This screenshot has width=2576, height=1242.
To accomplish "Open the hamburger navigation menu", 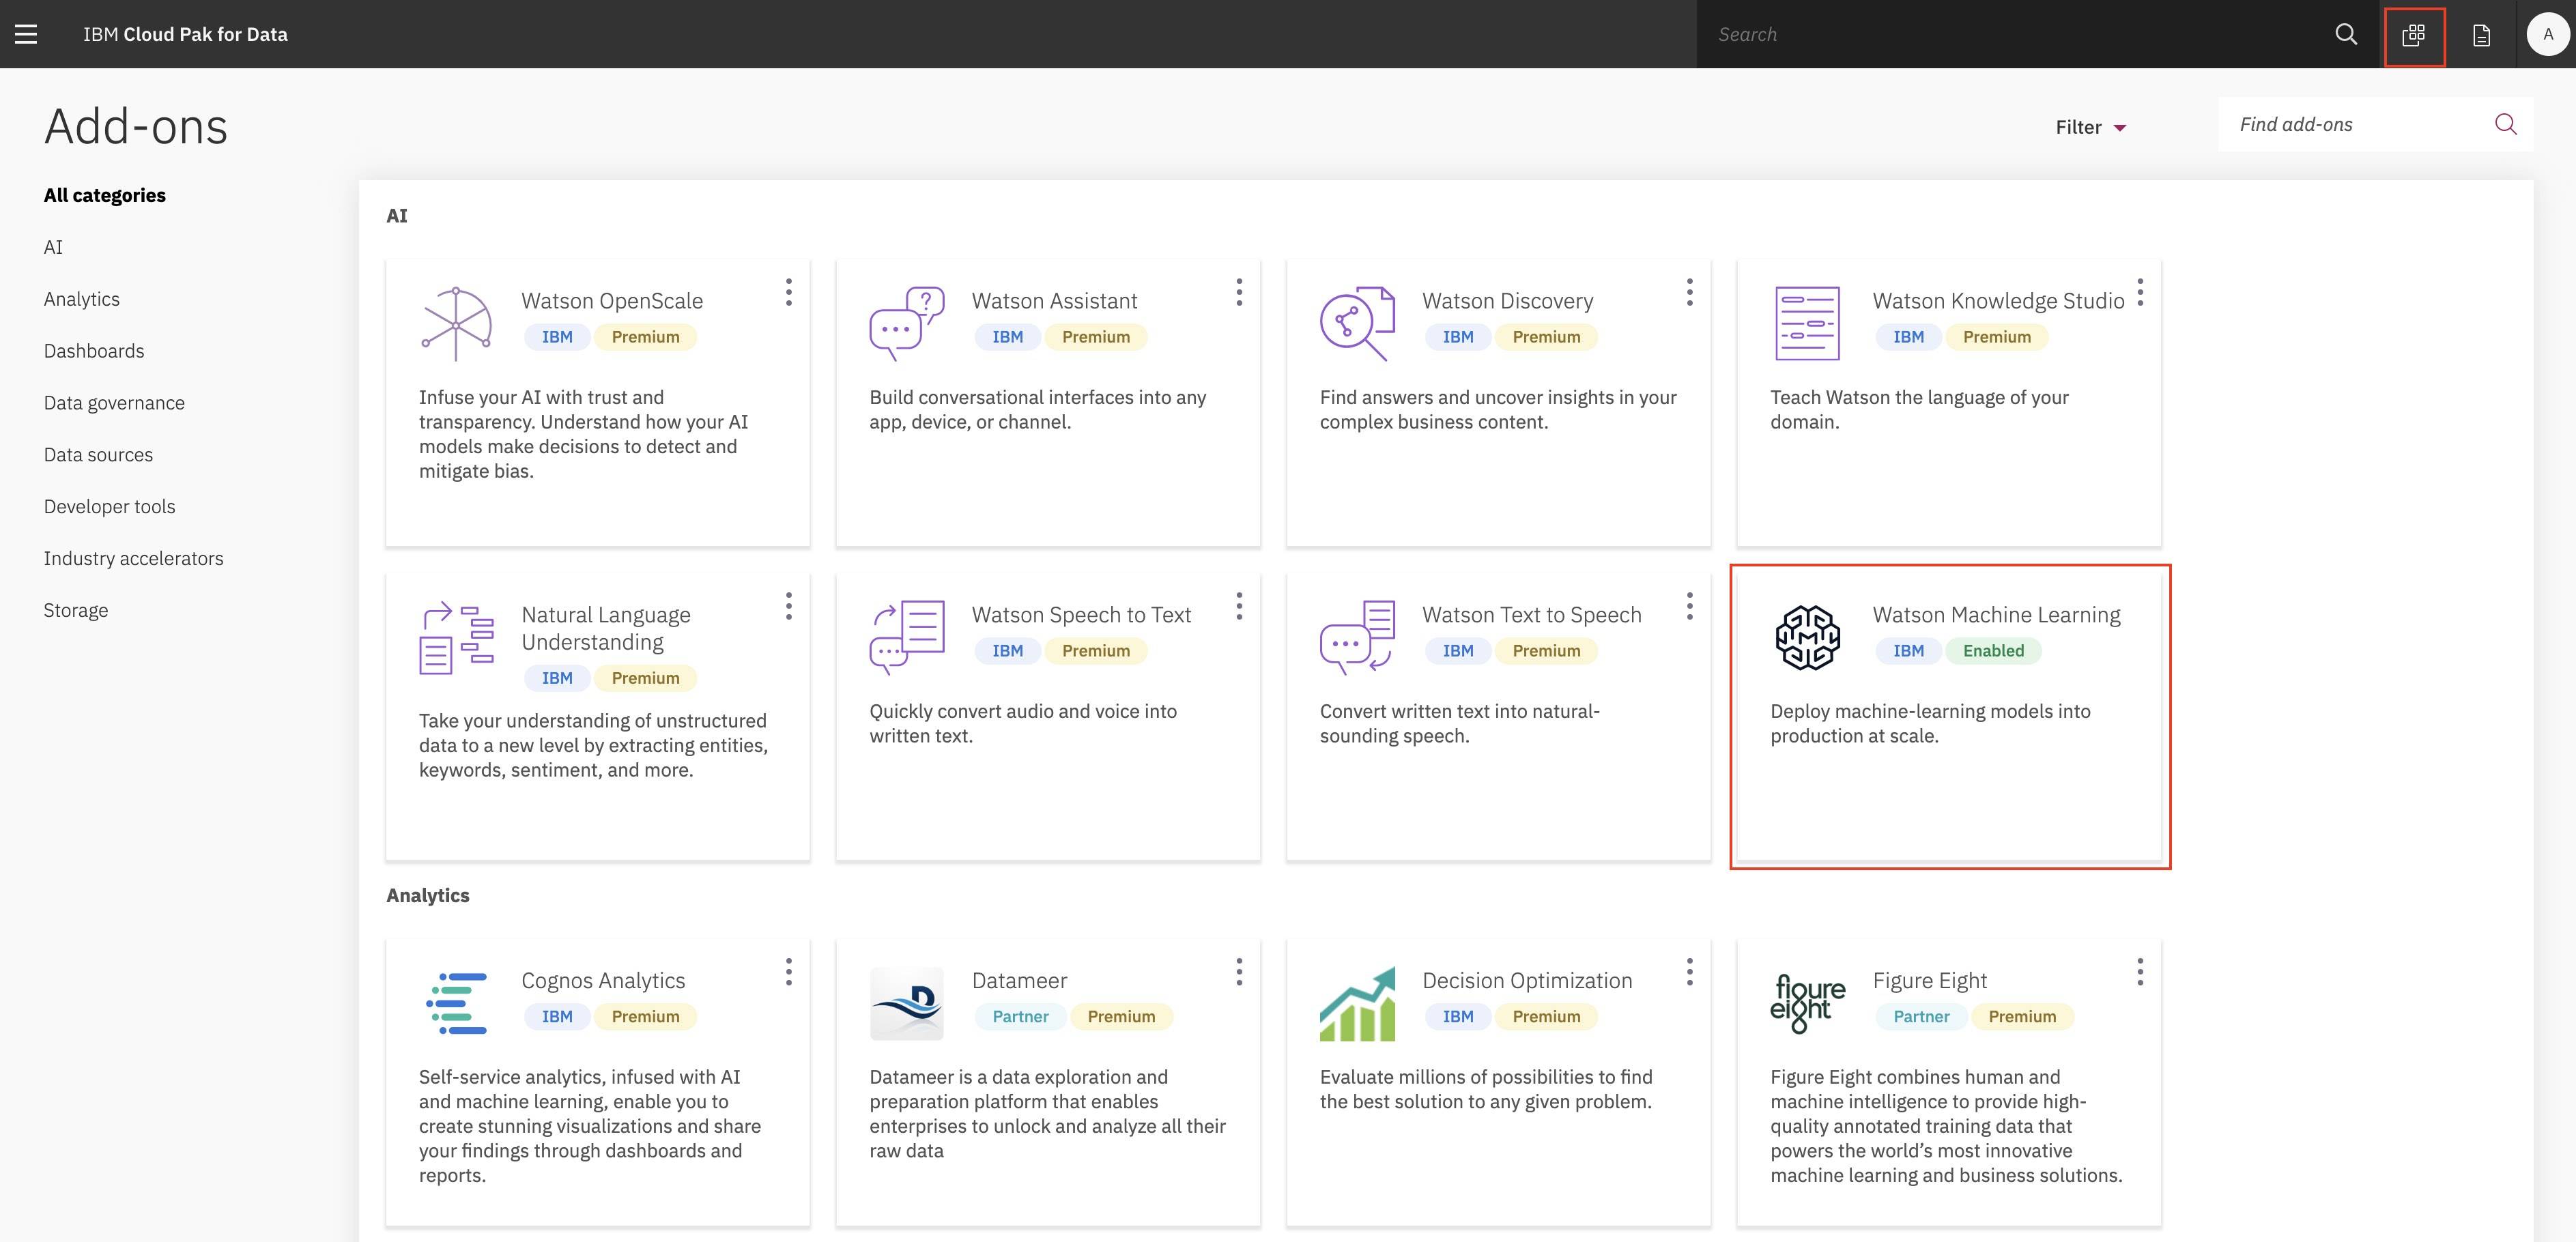I will pyautogui.click(x=26, y=34).
